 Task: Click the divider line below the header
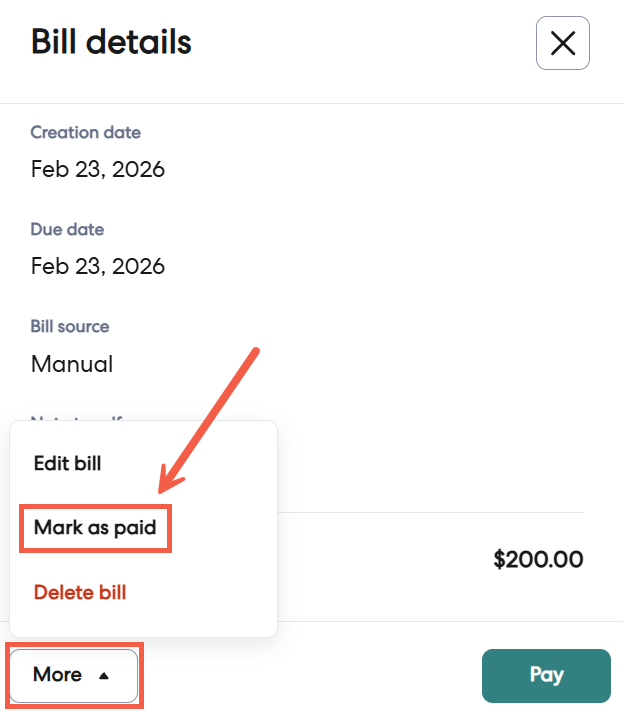311,104
